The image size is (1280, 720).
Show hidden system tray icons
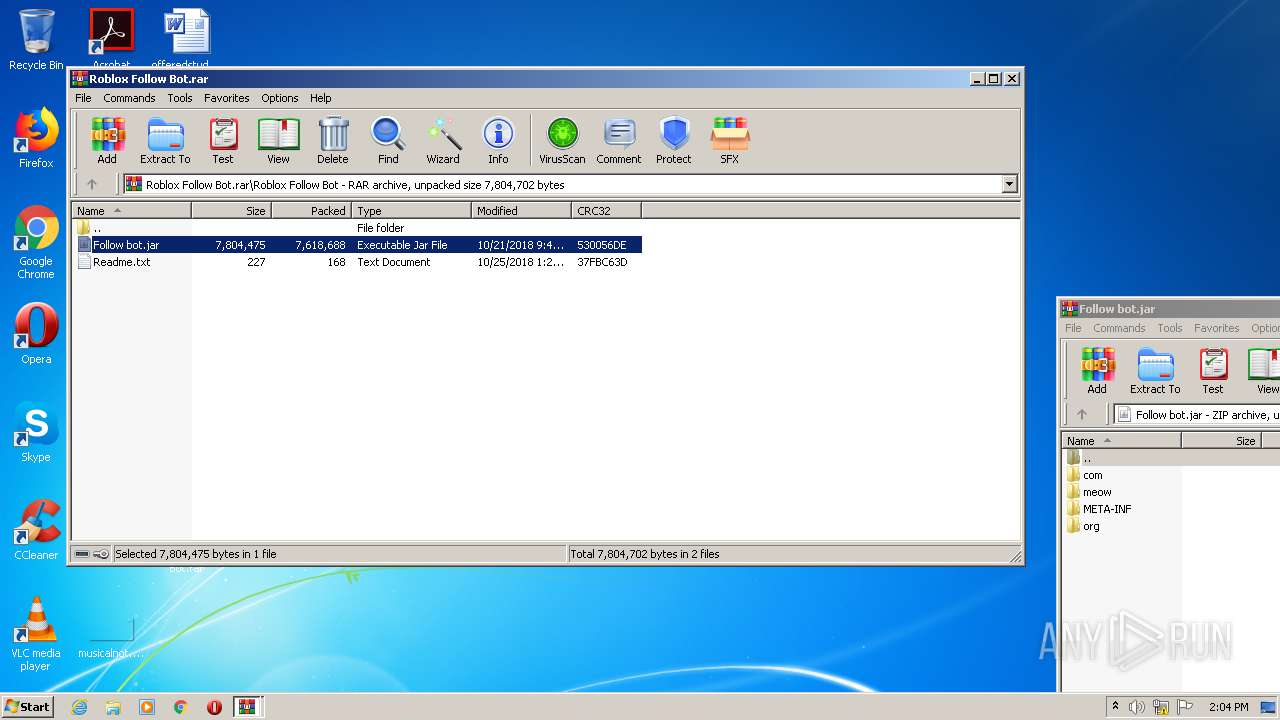1115,707
